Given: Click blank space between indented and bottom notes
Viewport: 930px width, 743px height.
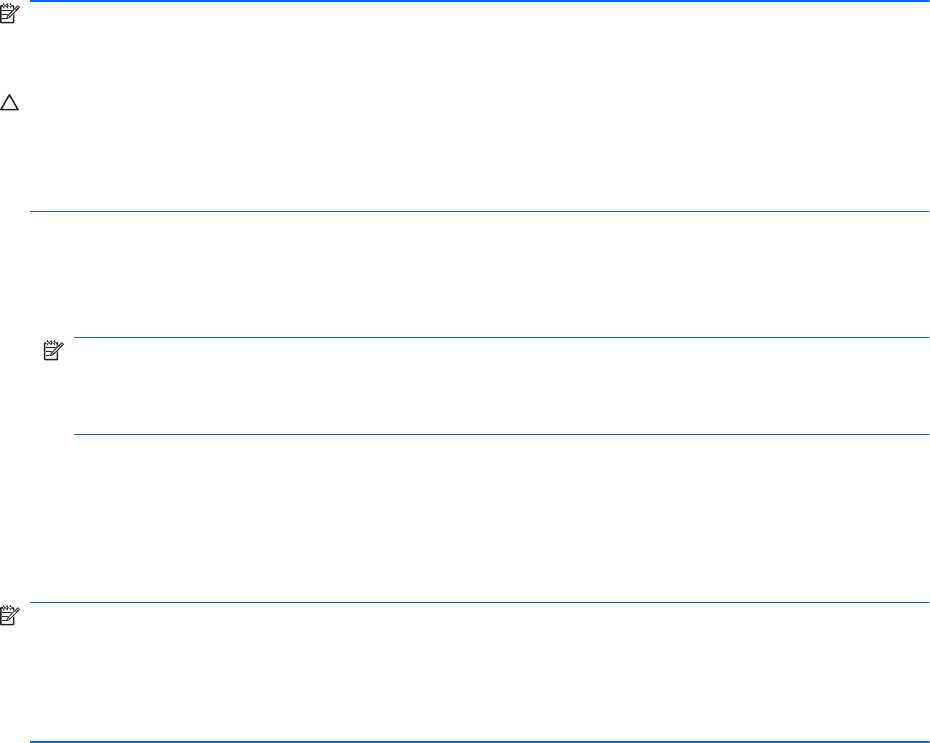Looking at the screenshot, I should click(474, 518).
